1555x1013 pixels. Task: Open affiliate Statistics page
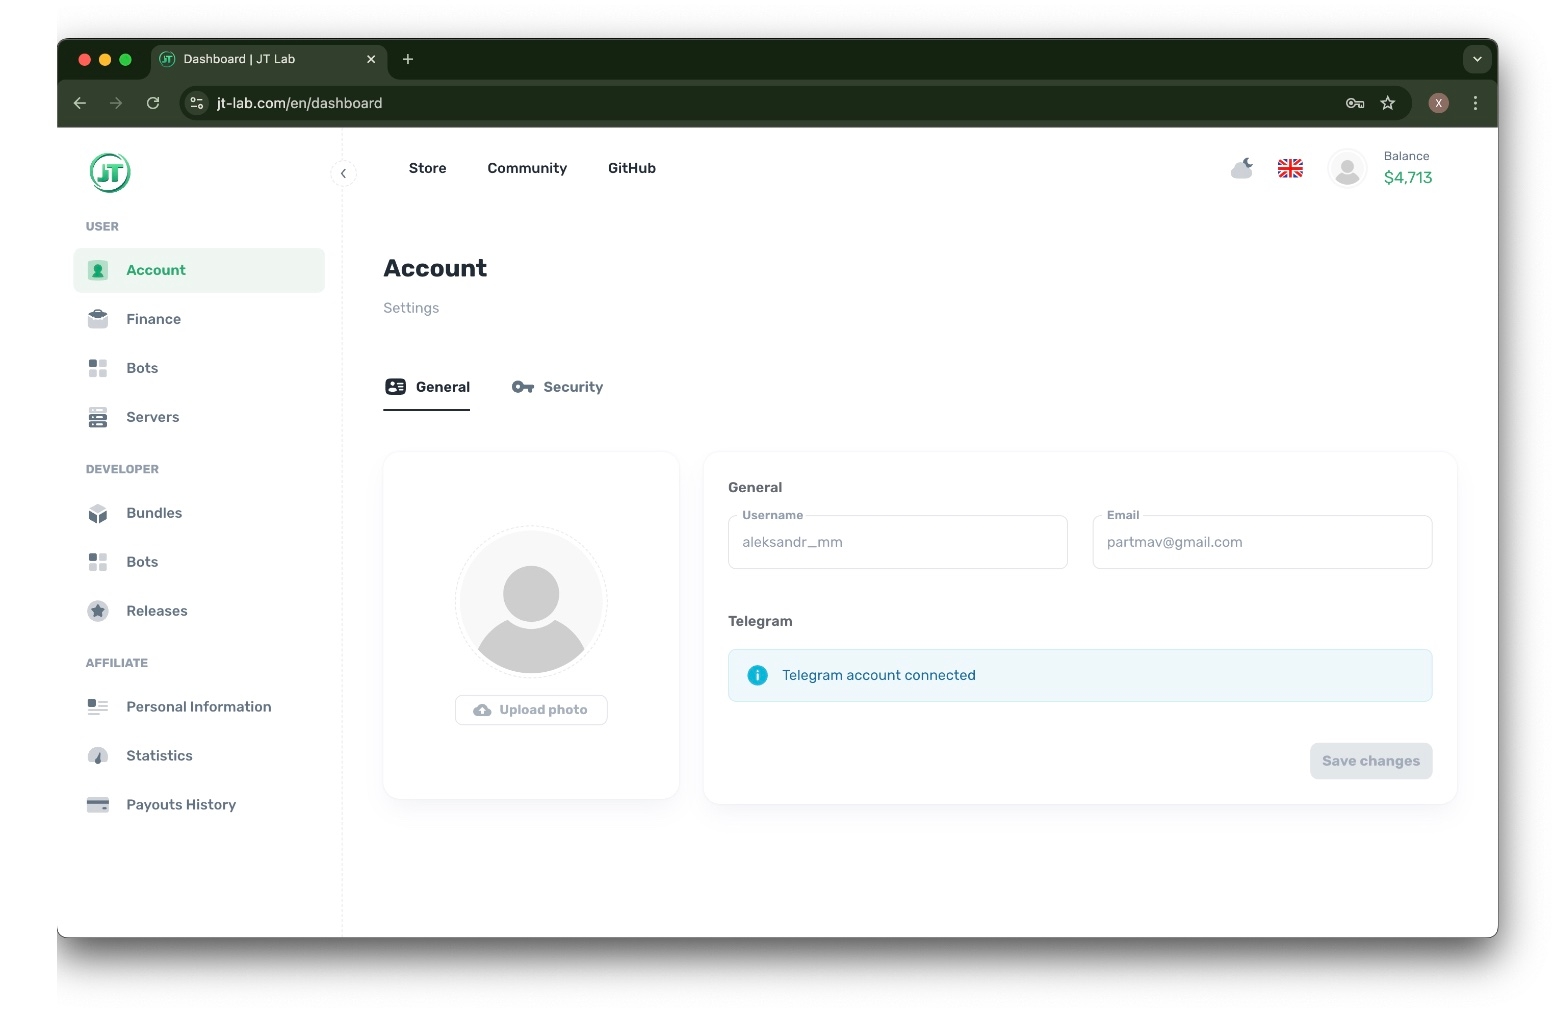pos(199,756)
